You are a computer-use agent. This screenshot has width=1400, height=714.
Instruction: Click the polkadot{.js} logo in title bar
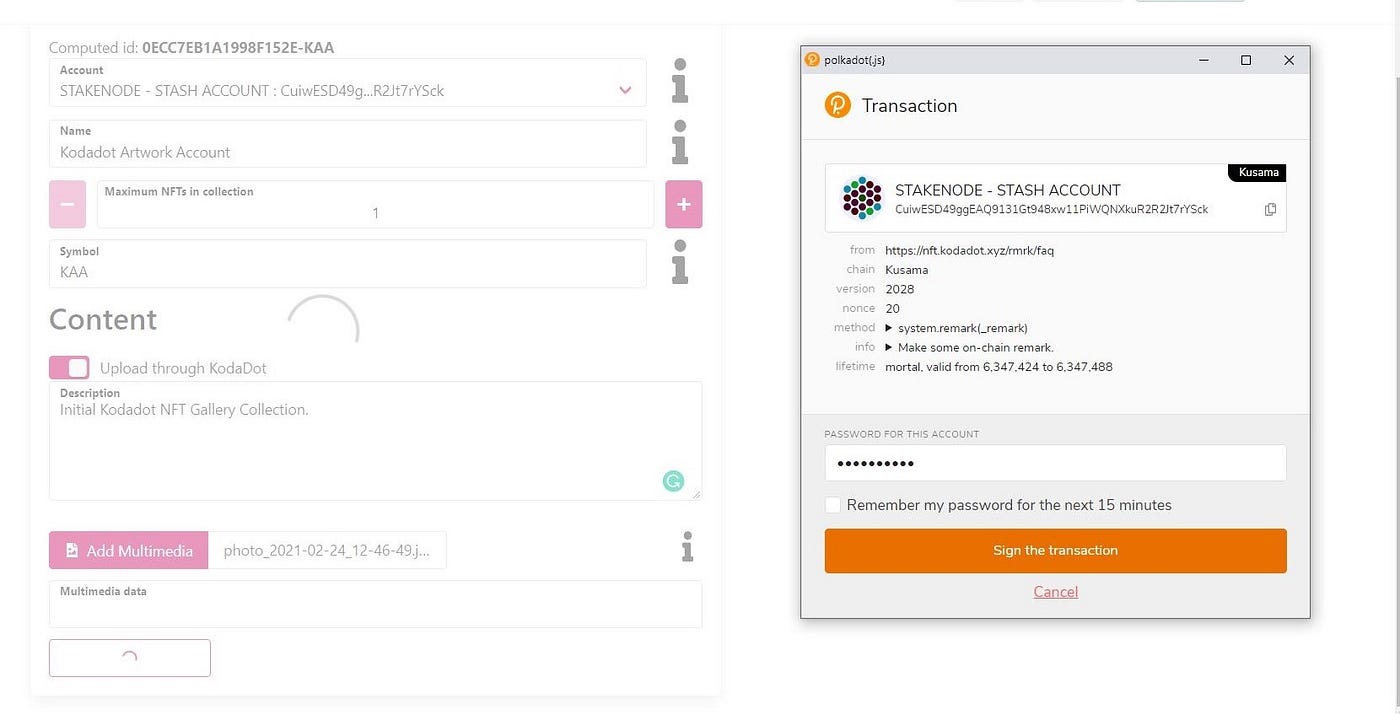point(812,60)
